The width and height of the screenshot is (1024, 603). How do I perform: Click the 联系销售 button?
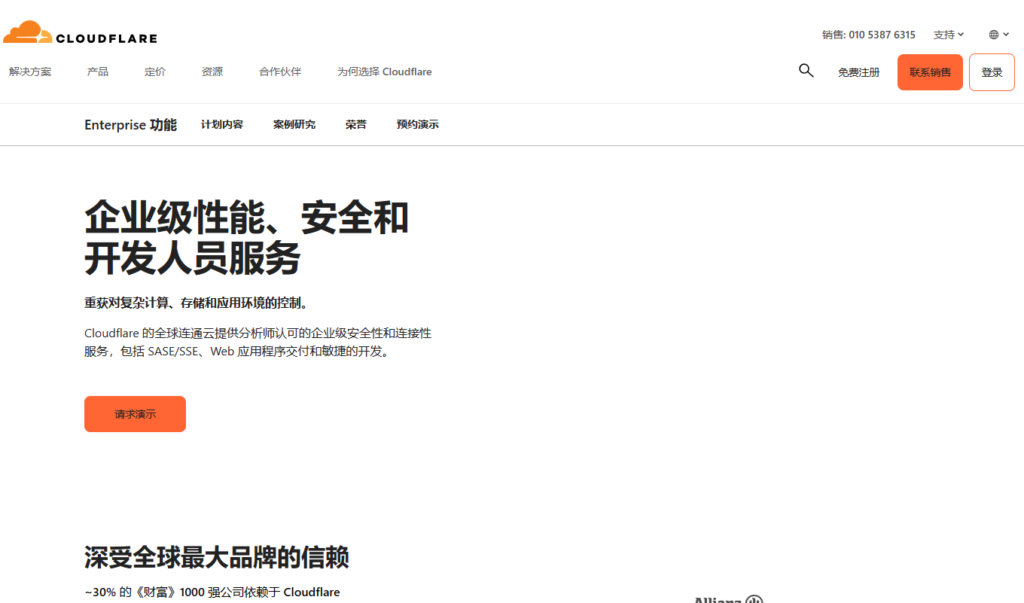tap(930, 72)
